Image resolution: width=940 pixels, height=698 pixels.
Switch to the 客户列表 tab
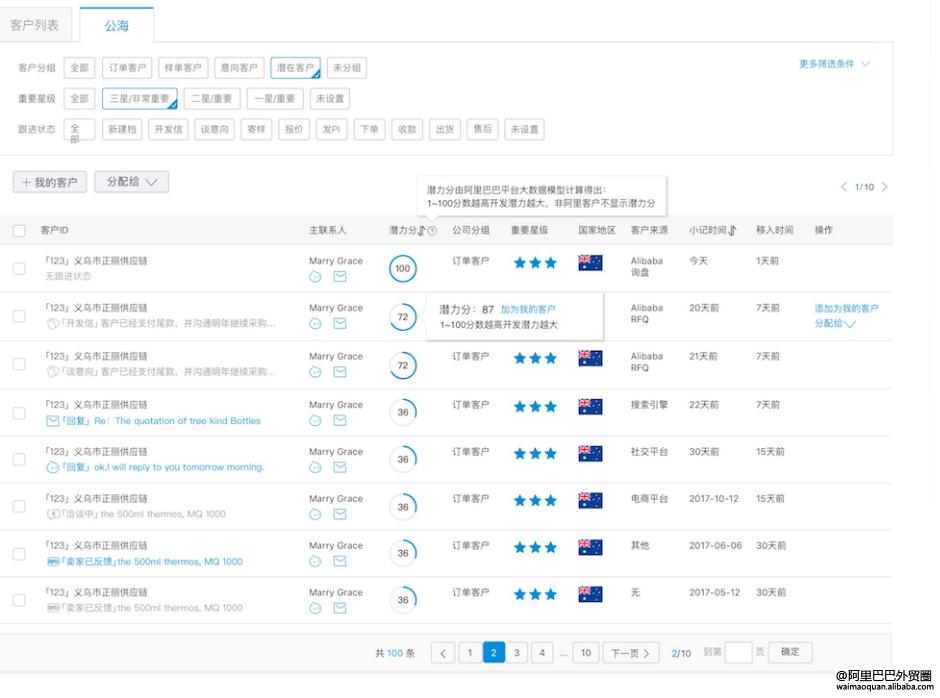(x=35, y=25)
